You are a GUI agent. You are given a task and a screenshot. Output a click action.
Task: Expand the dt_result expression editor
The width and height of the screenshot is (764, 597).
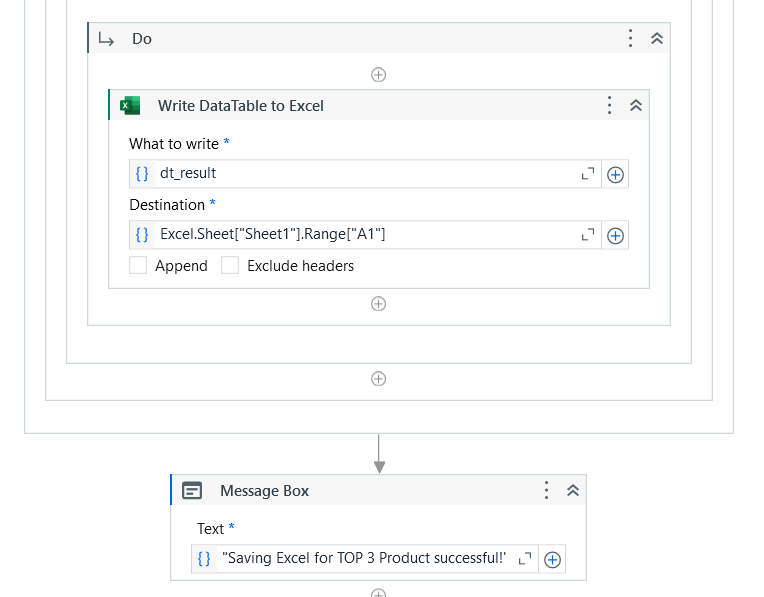[588, 173]
